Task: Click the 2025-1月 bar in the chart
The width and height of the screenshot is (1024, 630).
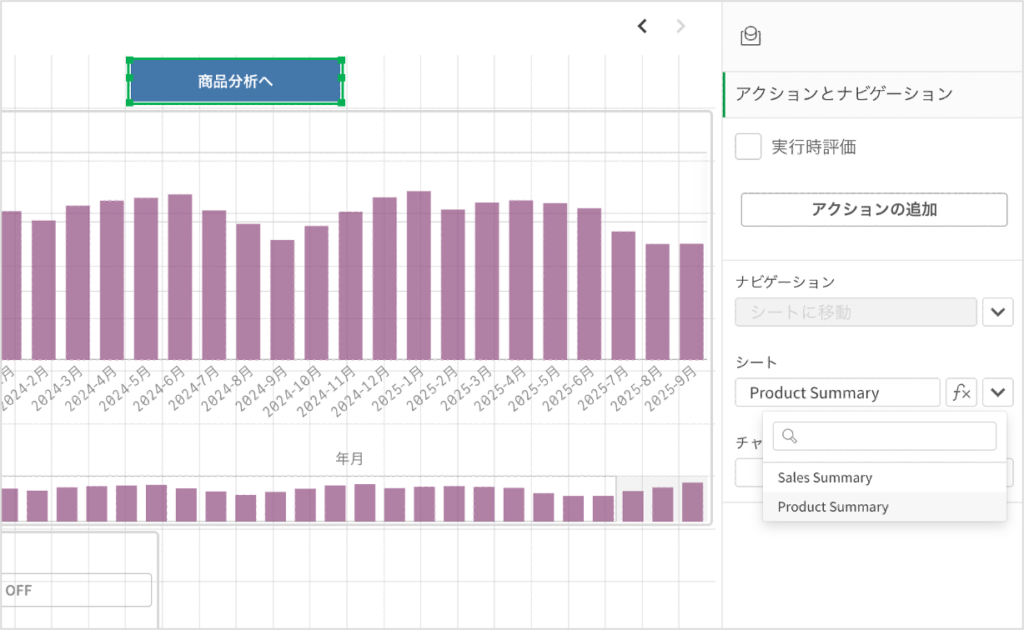Action: 419,275
